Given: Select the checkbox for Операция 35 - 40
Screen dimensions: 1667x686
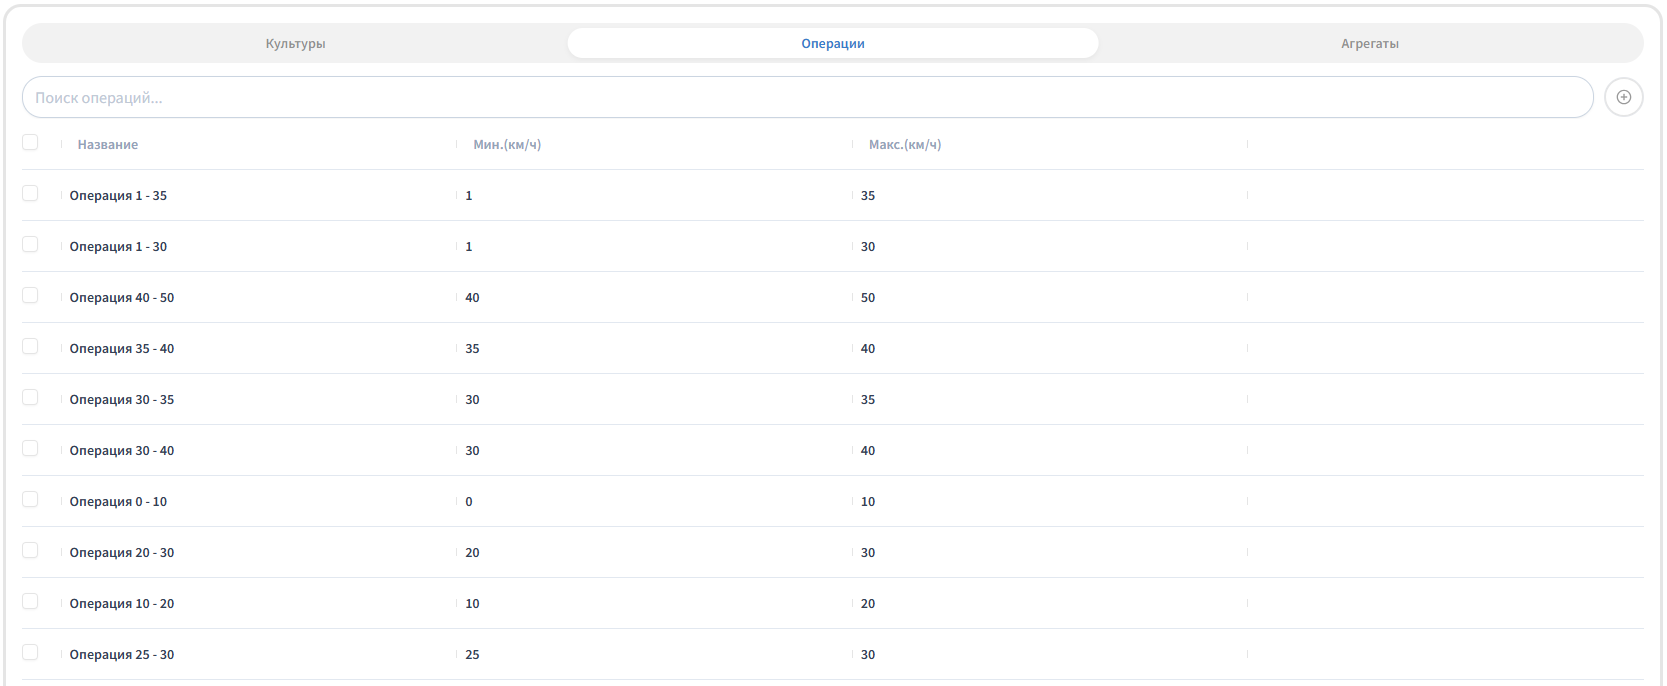Looking at the screenshot, I should pos(30,347).
